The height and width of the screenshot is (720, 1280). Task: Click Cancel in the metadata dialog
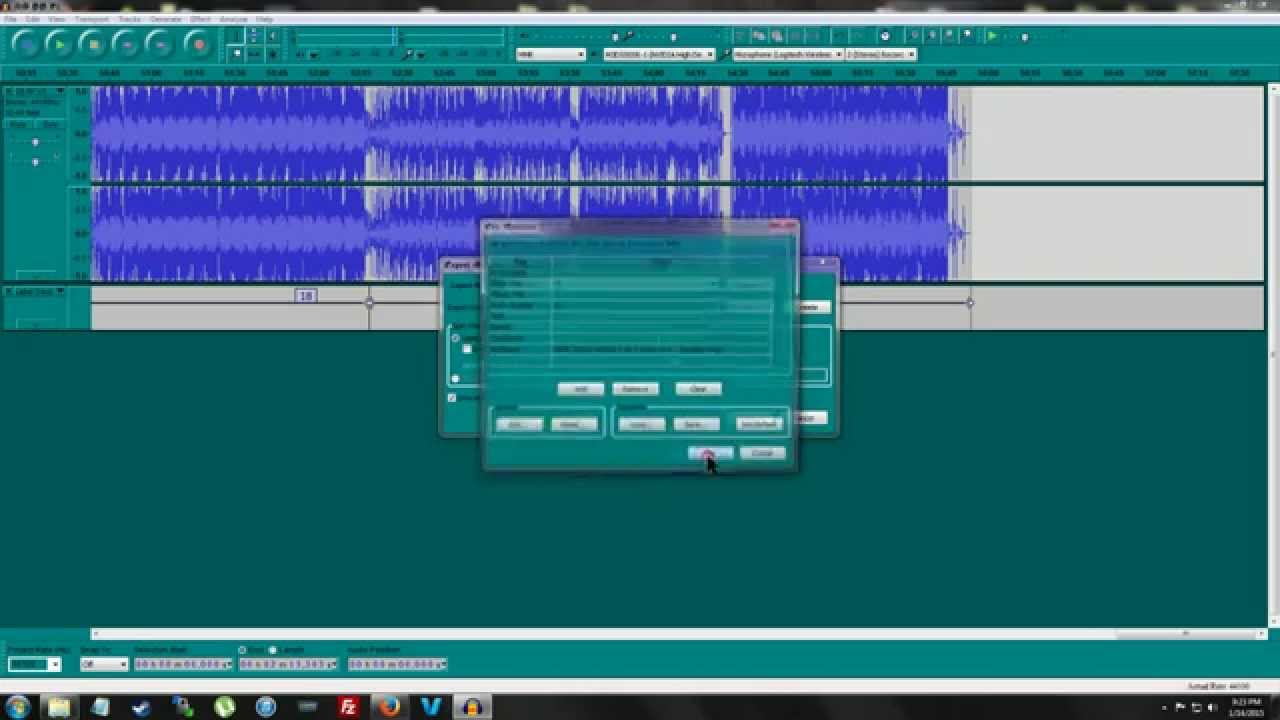(762, 453)
